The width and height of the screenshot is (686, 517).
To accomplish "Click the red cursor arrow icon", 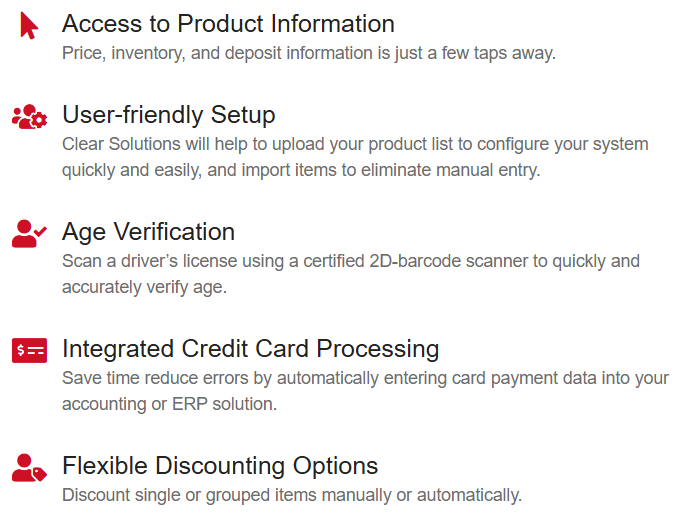I will coord(29,26).
